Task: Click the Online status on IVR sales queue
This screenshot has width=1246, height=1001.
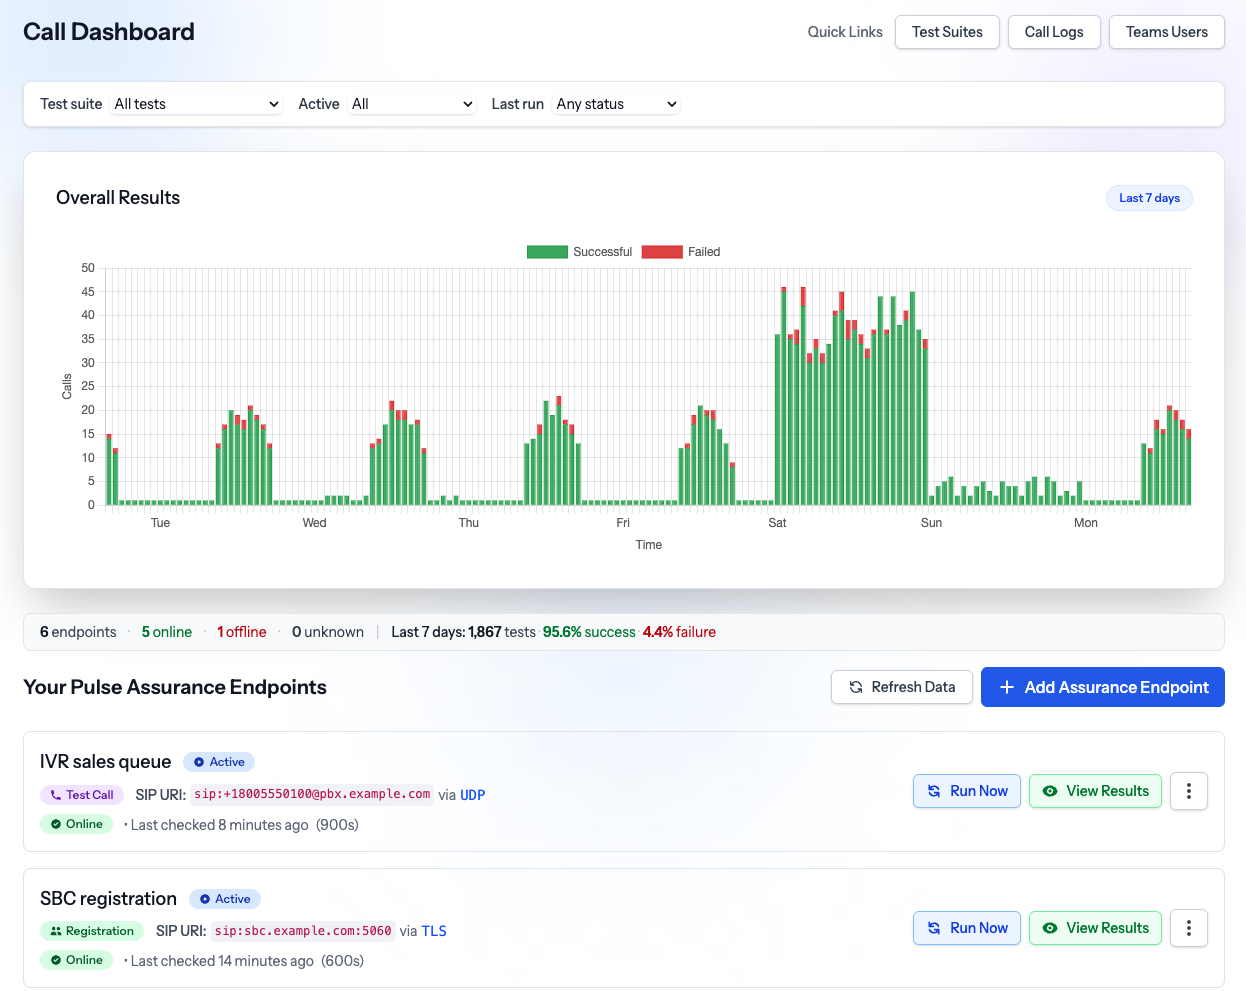Action: coord(76,824)
